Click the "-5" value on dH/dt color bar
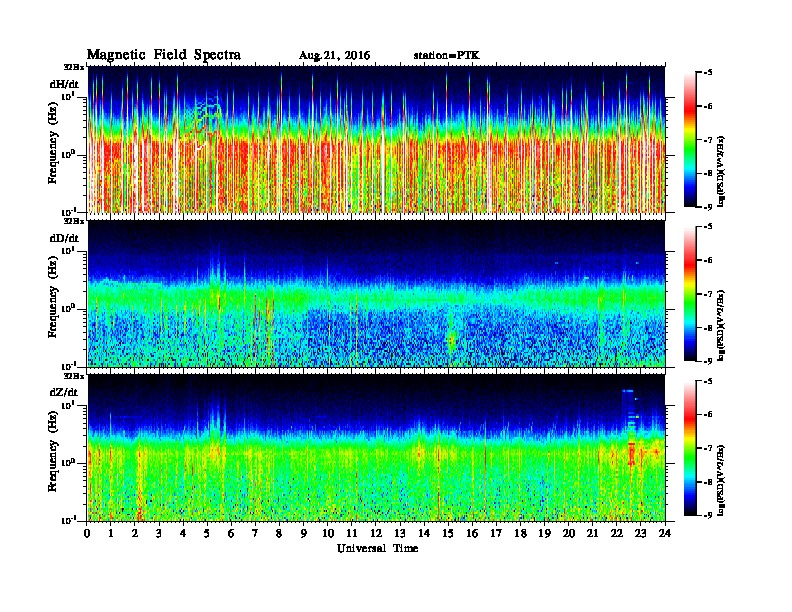Screen dimensions: 792x612 [x=708, y=73]
